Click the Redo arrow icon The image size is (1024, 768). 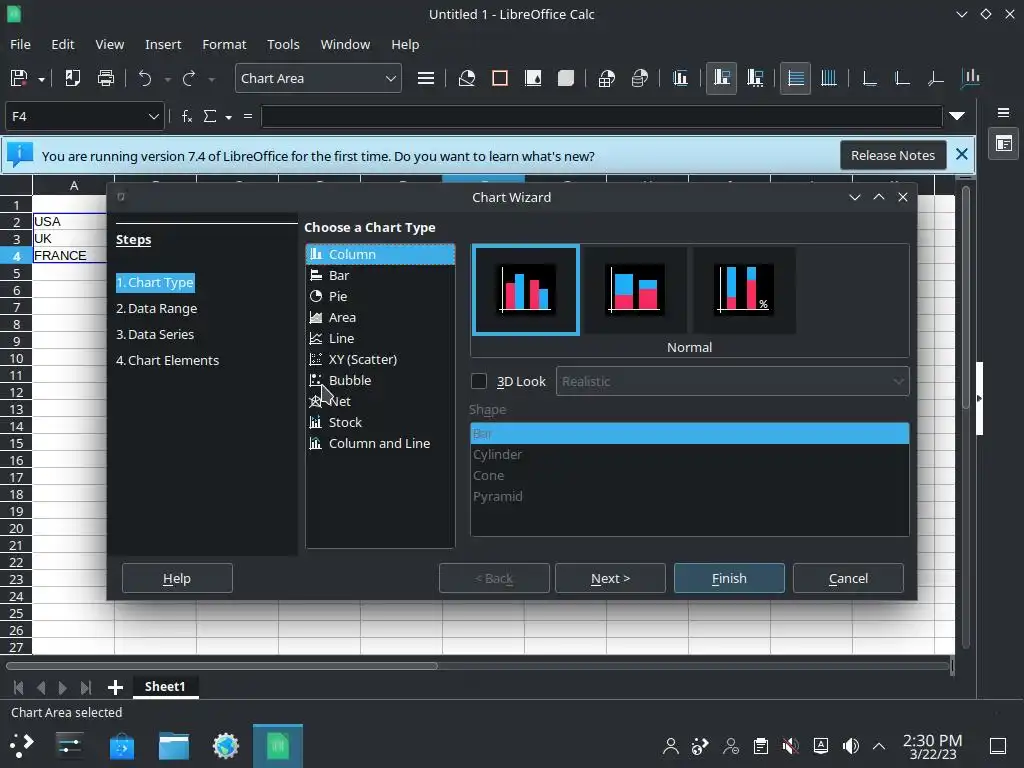(x=189, y=78)
